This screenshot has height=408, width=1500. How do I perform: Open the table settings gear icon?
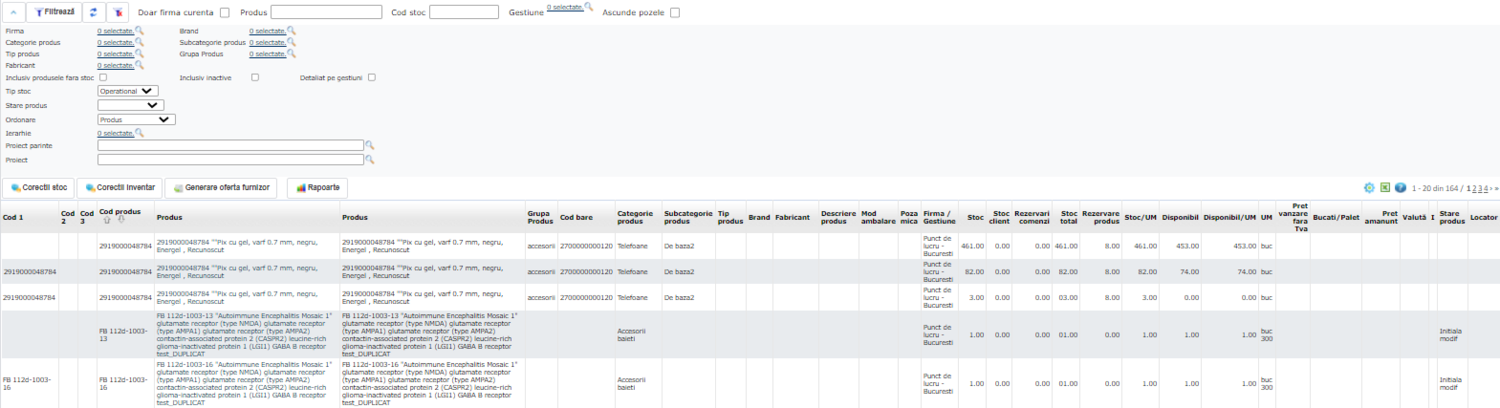click(x=1369, y=187)
